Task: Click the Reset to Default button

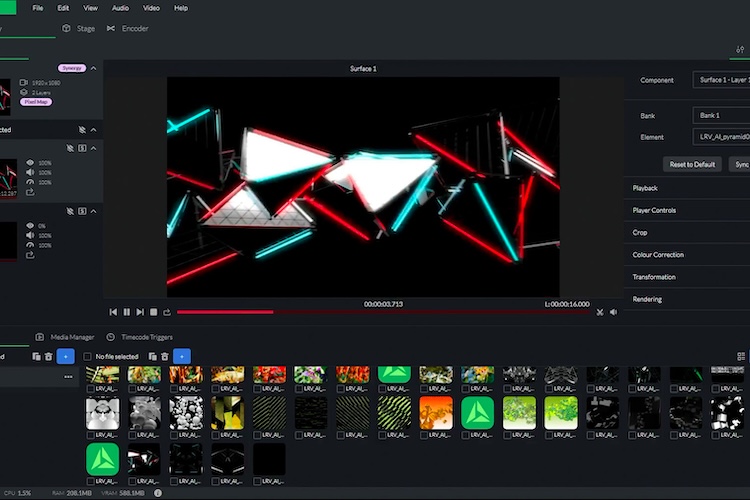Action: click(692, 164)
